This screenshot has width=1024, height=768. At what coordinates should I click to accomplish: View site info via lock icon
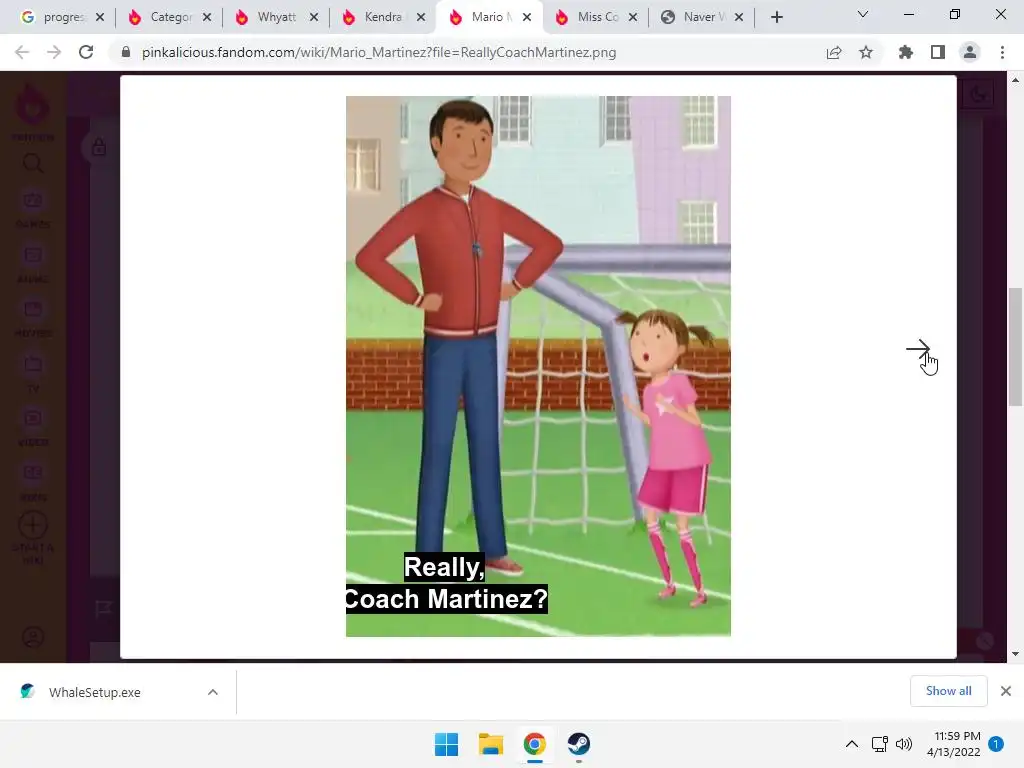(x=126, y=52)
